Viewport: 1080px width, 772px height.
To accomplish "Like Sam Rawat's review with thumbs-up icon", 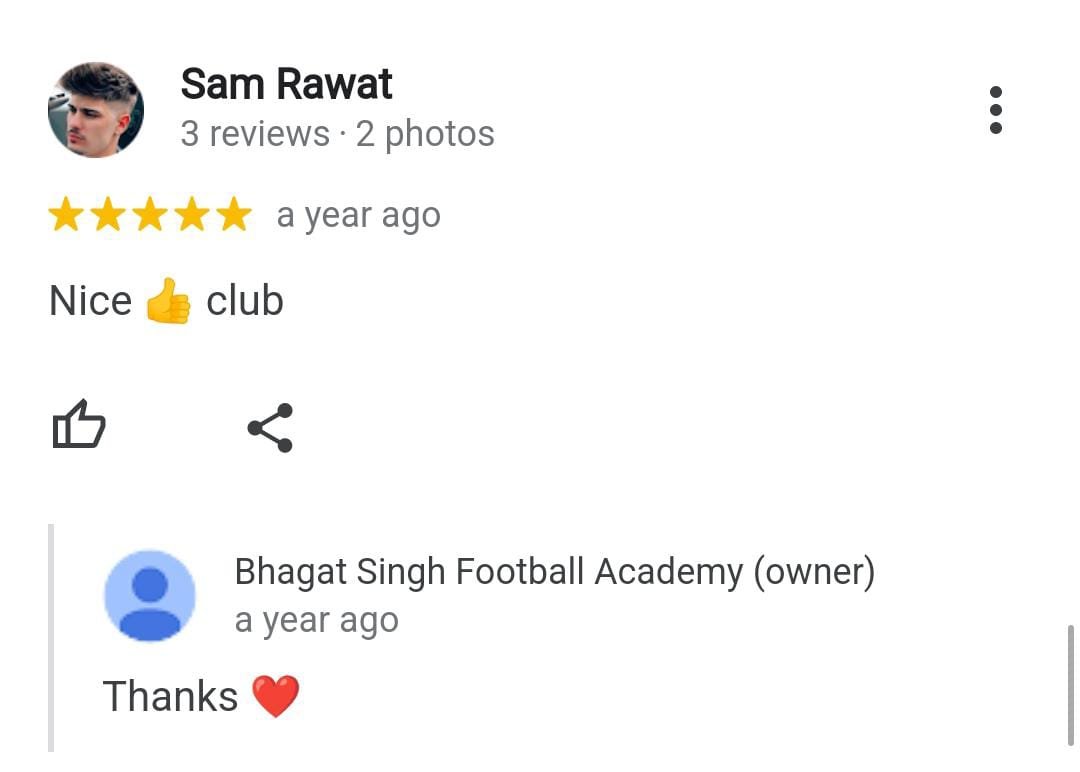I will [x=79, y=424].
